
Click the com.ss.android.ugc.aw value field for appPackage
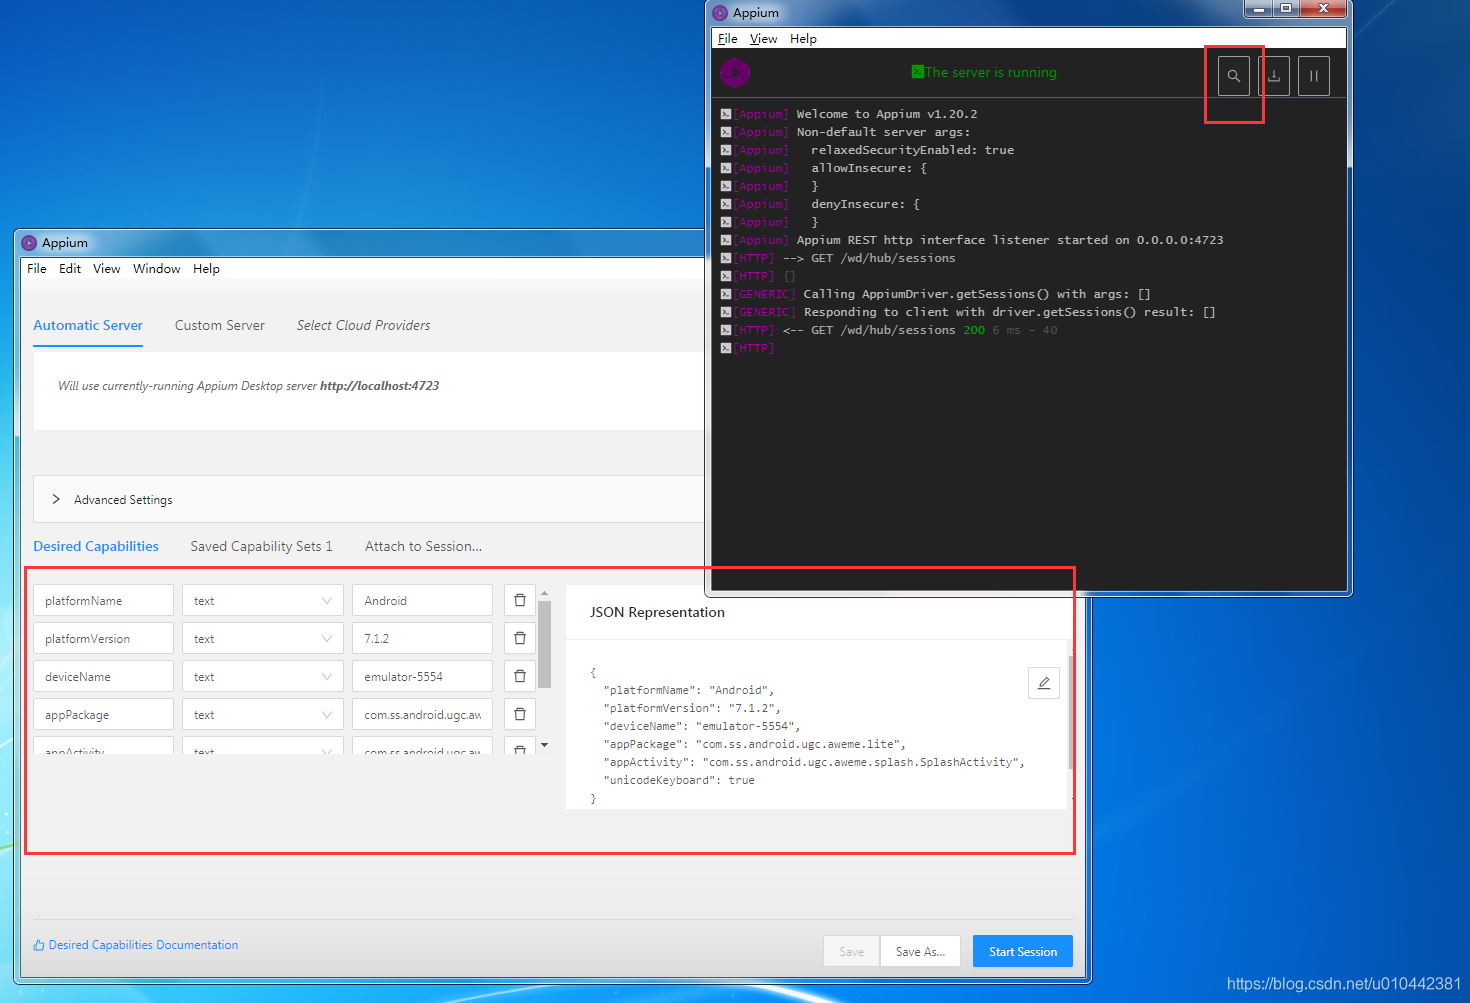[422, 714]
